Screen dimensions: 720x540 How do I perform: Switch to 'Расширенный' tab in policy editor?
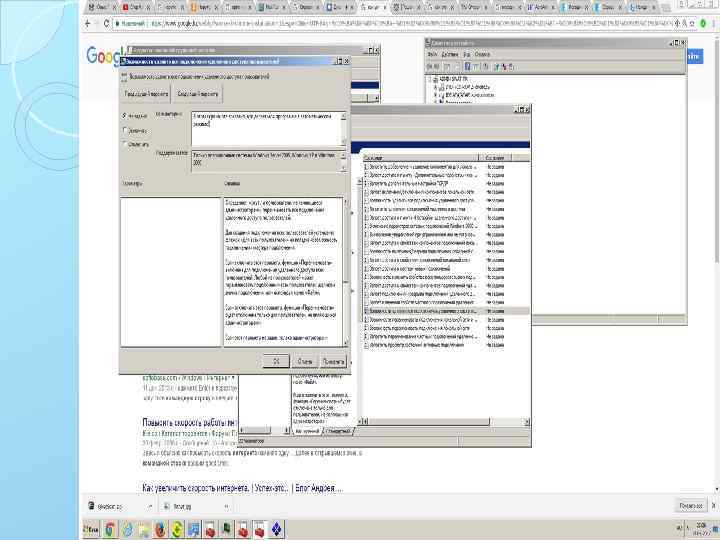click(307, 432)
